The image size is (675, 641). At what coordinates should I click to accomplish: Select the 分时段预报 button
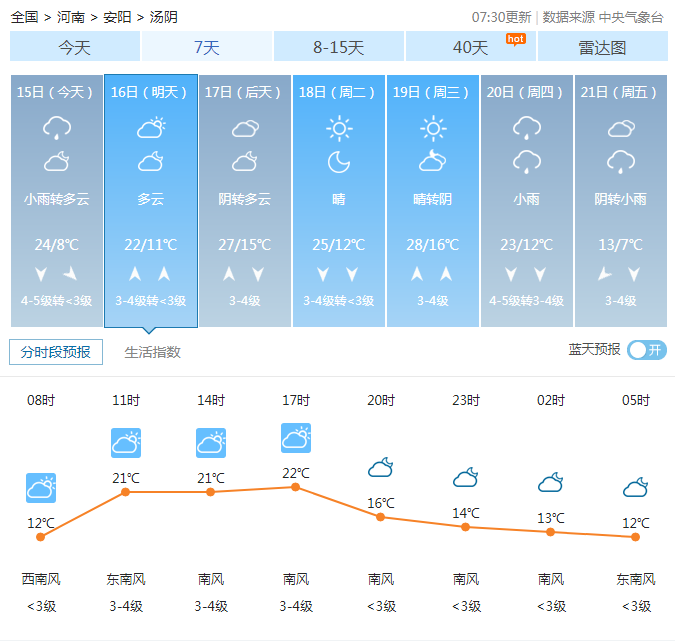[x=56, y=352]
